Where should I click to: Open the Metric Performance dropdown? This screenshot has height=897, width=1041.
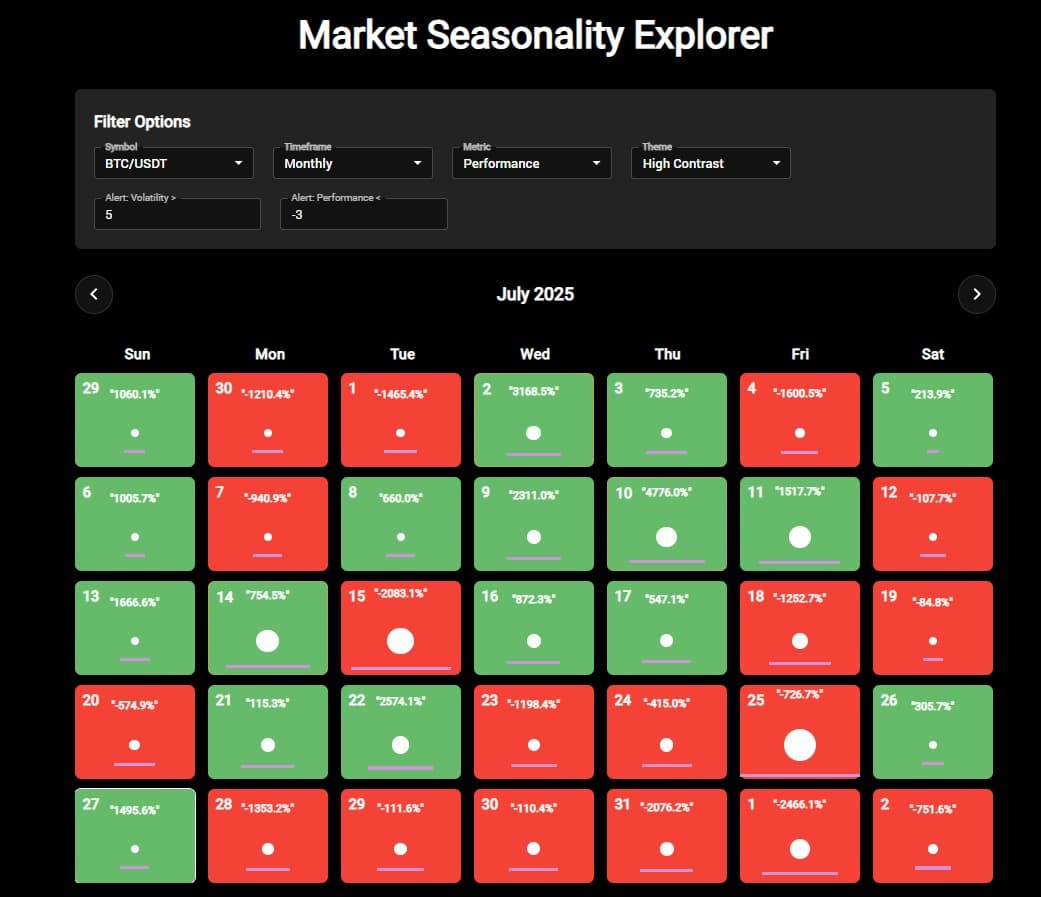[x=532, y=163]
